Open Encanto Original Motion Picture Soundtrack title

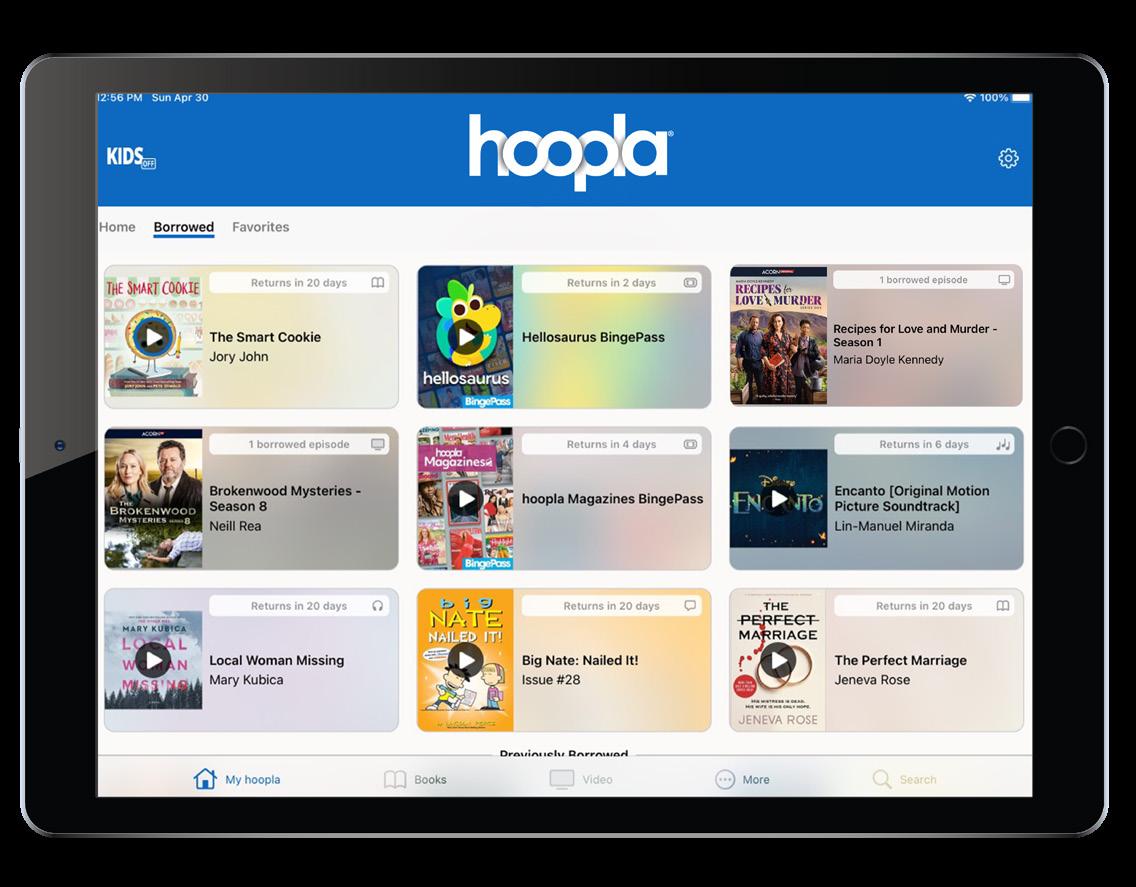click(x=911, y=499)
